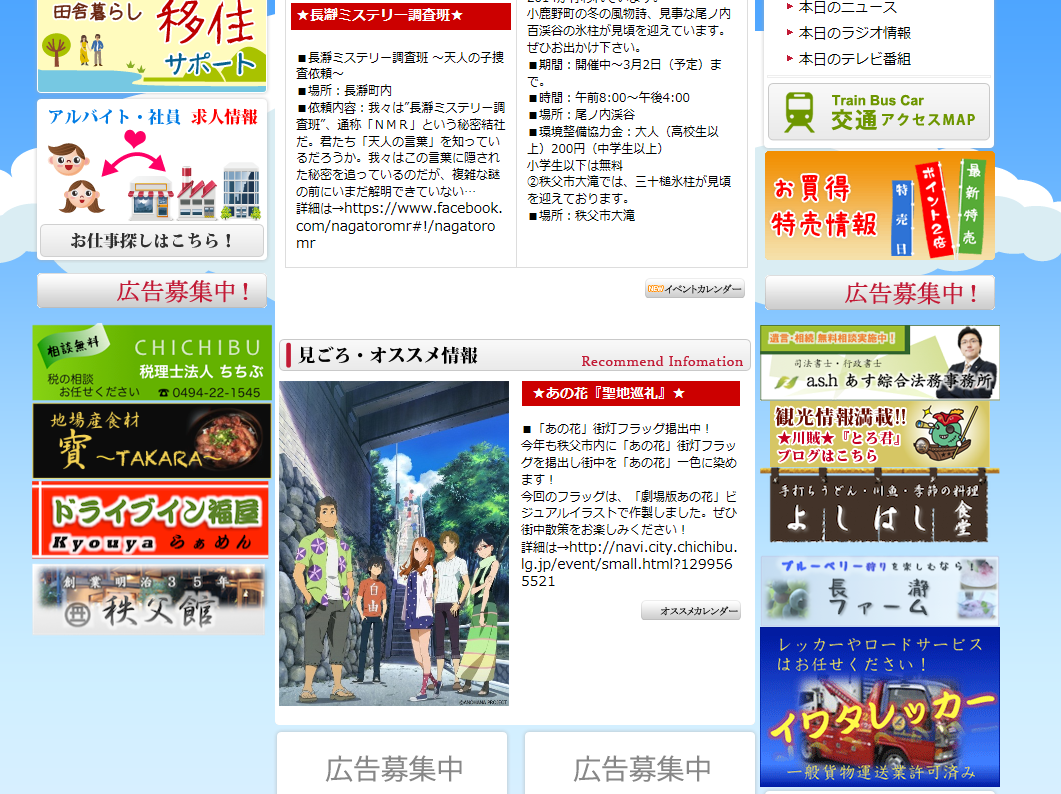Open the あの花 anime poster image
Image resolution: width=1061 pixels, height=794 pixels.
(394, 544)
